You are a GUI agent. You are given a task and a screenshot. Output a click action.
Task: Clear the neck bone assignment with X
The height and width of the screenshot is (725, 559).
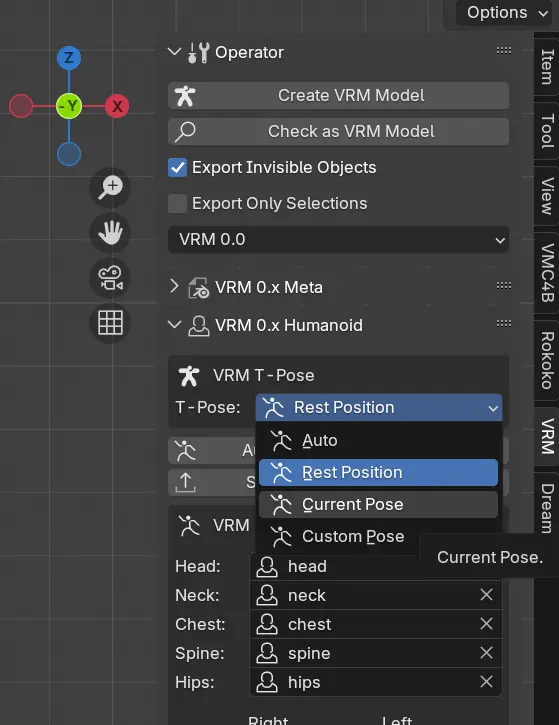coord(486,595)
